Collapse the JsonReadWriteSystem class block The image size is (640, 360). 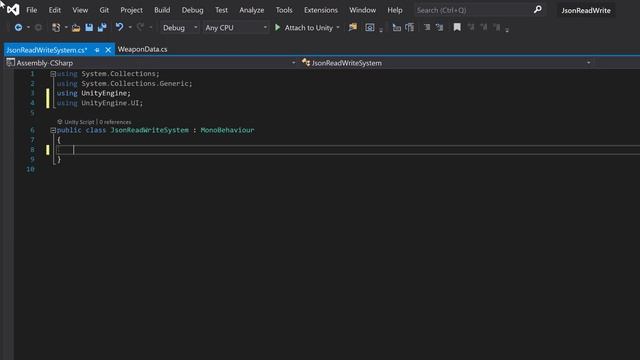[x=53, y=130]
